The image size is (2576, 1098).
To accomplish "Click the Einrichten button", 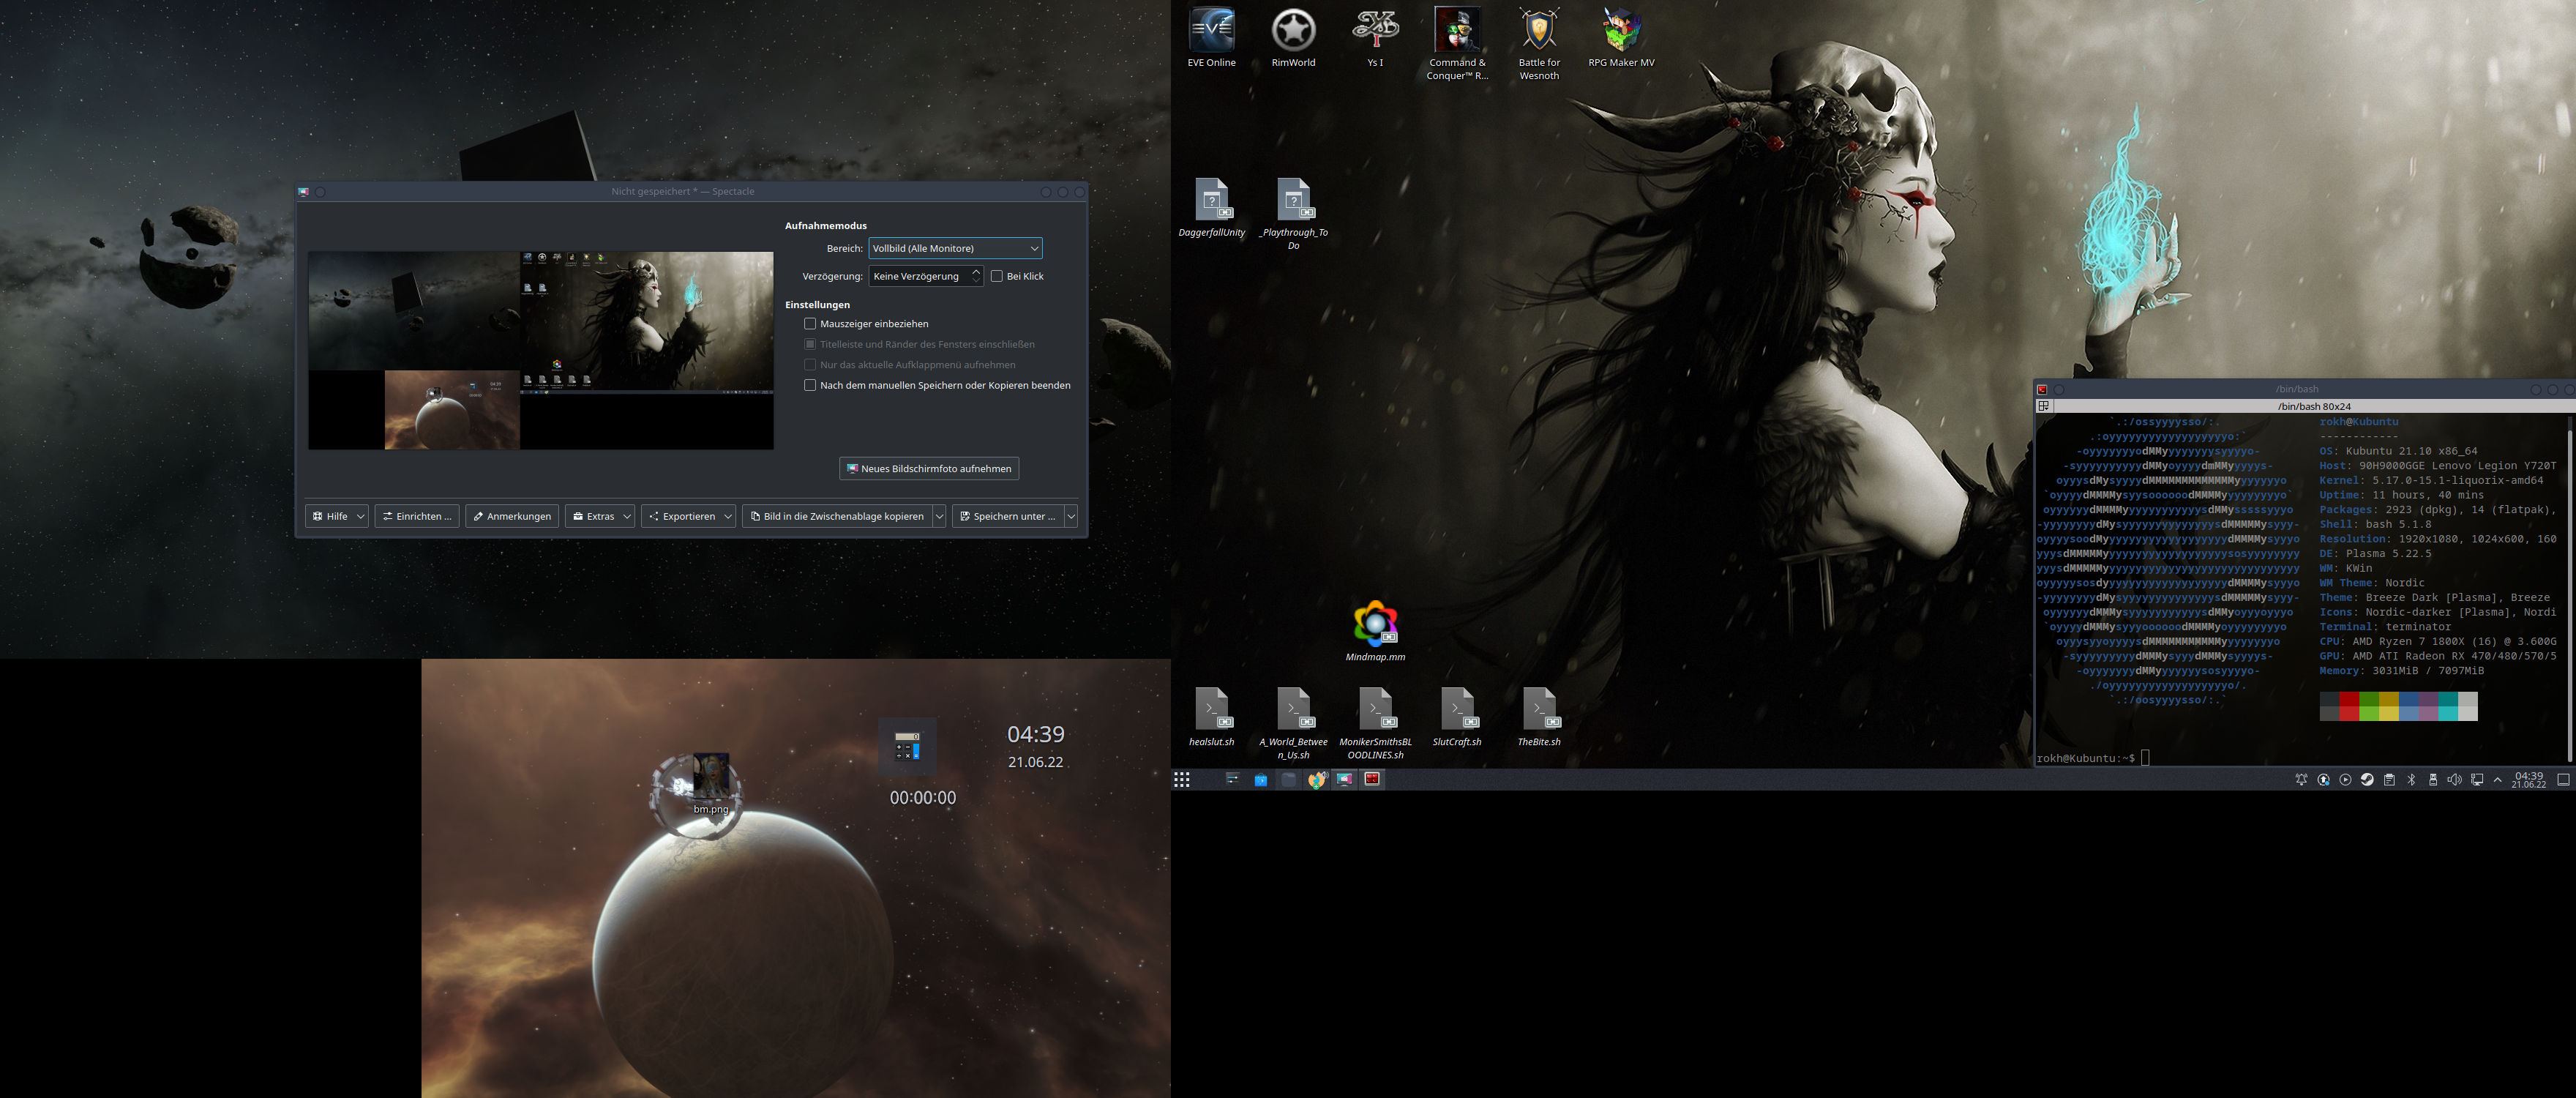I will click(x=416, y=516).
